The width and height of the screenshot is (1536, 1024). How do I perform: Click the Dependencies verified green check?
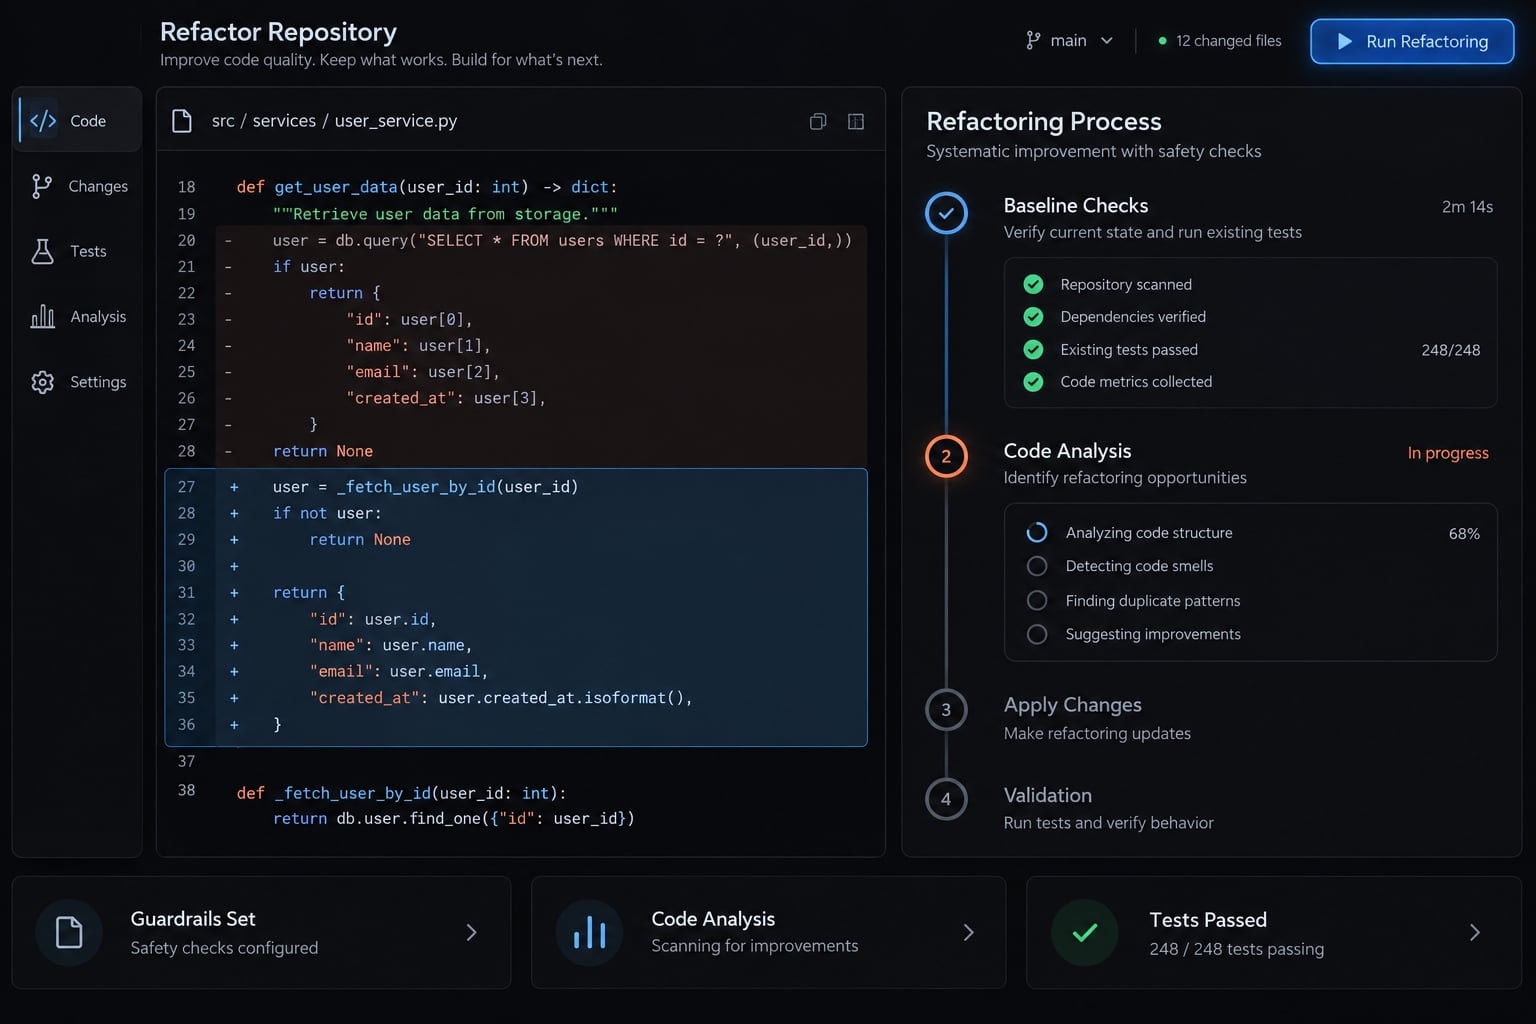(x=1034, y=317)
